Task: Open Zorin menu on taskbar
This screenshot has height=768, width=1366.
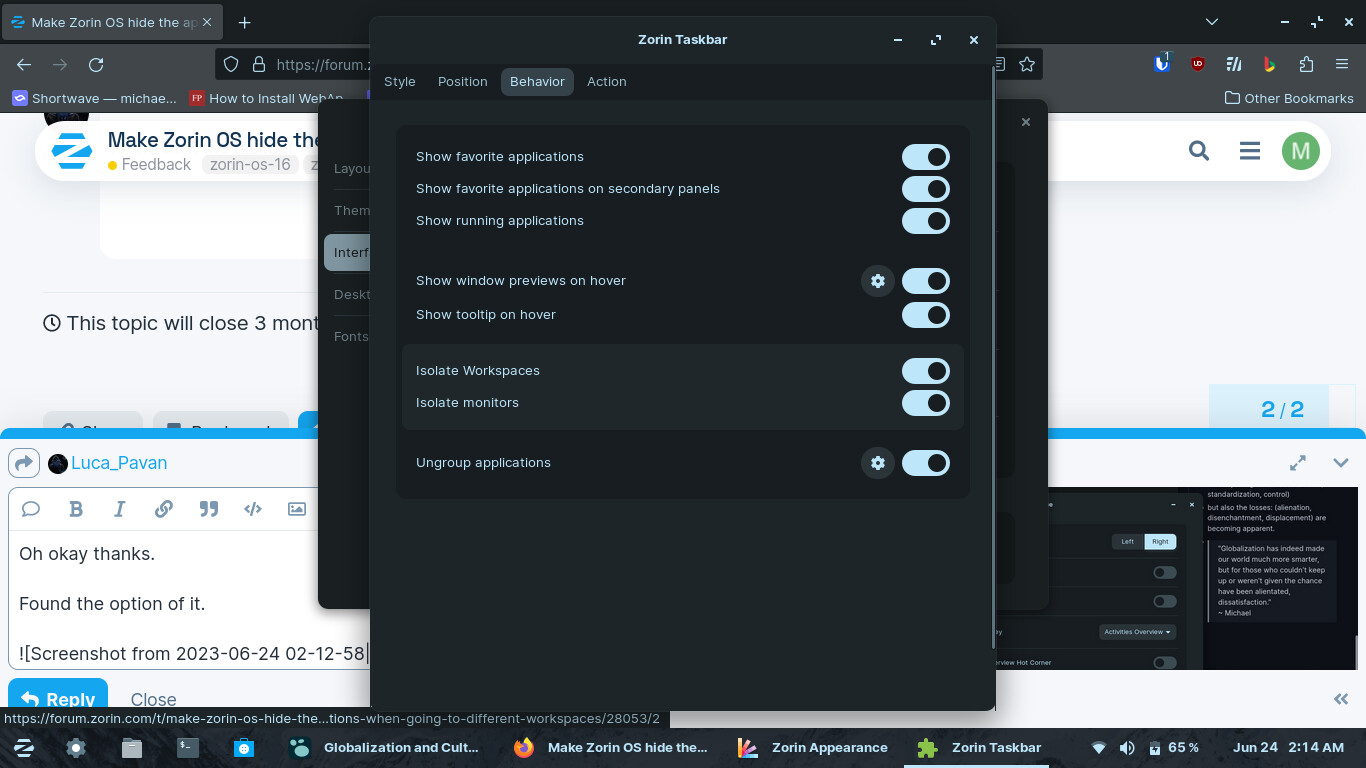Action: [x=23, y=747]
